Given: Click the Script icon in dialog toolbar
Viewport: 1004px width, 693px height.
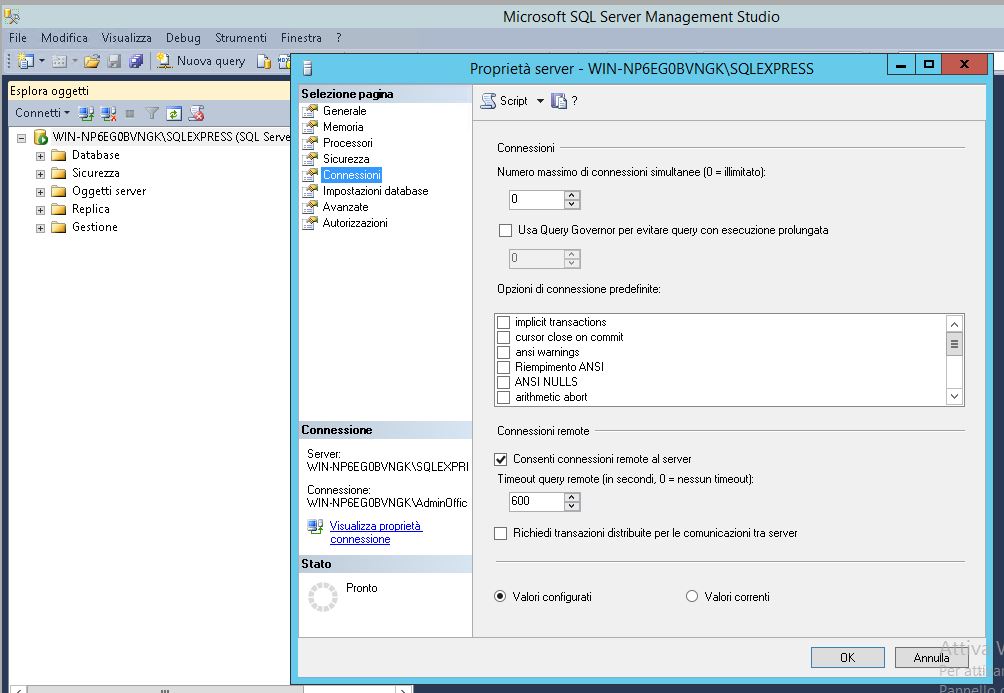Looking at the screenshot, I should point(488,101).
